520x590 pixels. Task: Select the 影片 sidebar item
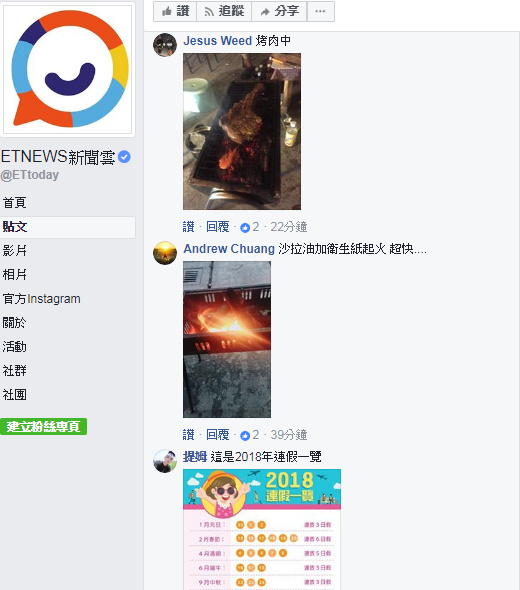point(14,251)
